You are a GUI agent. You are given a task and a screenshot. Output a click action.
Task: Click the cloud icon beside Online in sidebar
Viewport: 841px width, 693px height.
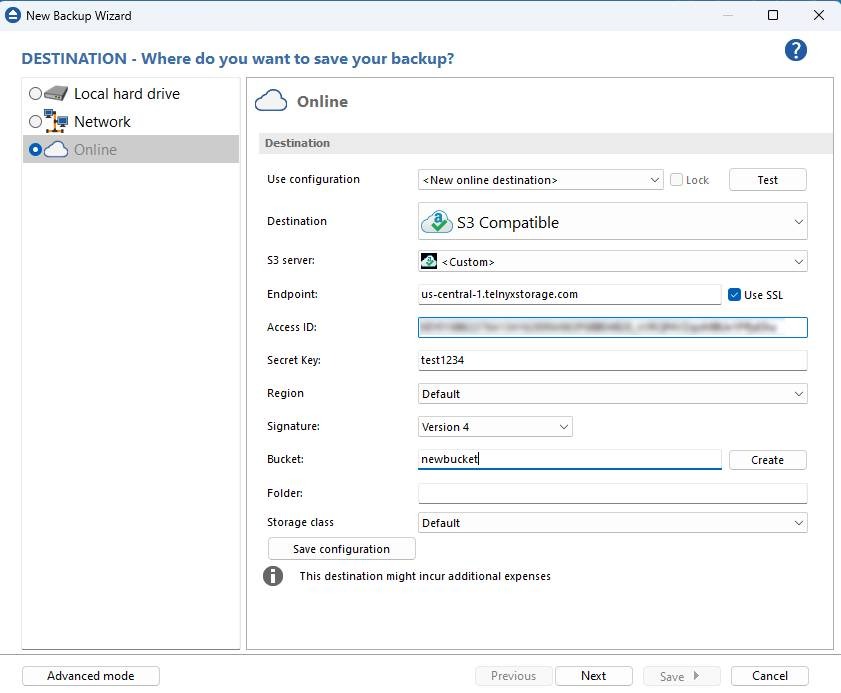pos(56,149)
